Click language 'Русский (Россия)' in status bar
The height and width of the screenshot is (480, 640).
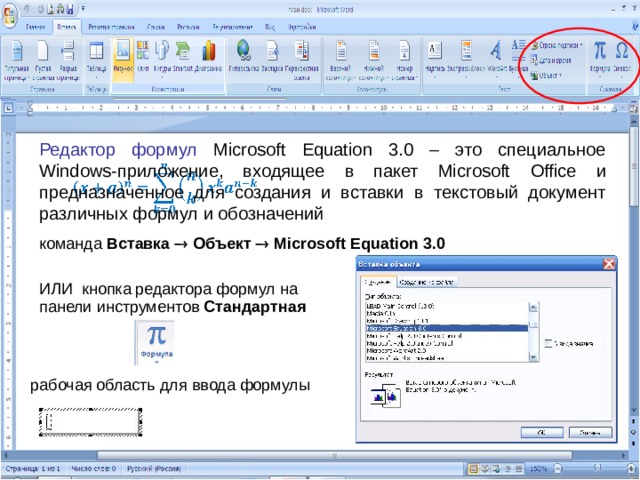click(x=154, y=469)
